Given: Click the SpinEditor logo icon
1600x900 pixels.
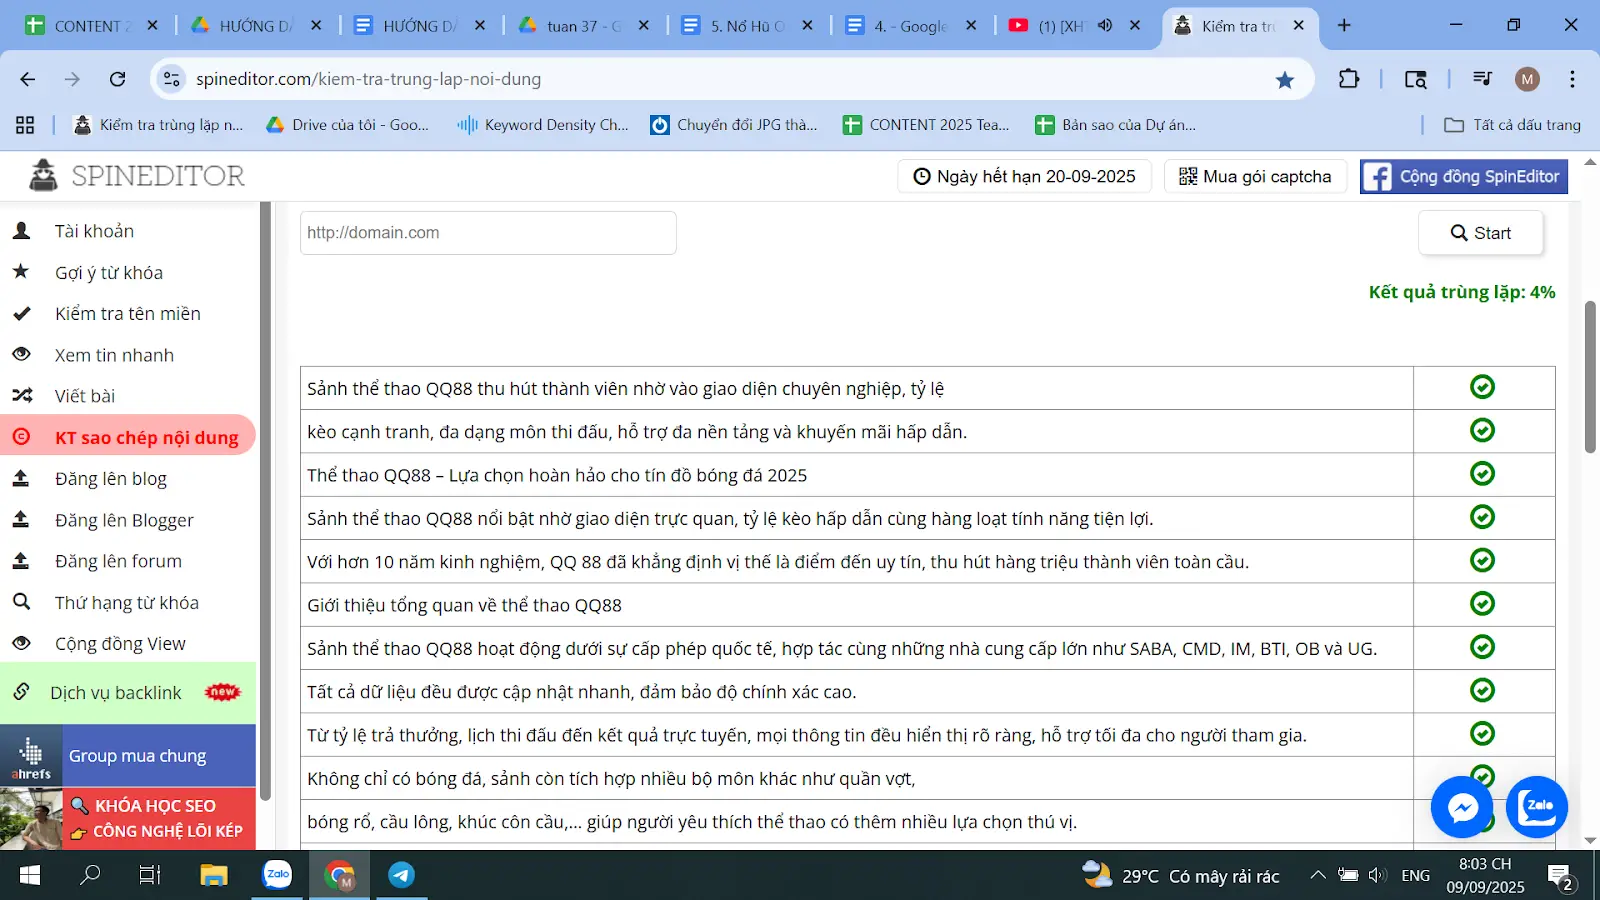Looking at the screenshot, I should coord(43,176).
